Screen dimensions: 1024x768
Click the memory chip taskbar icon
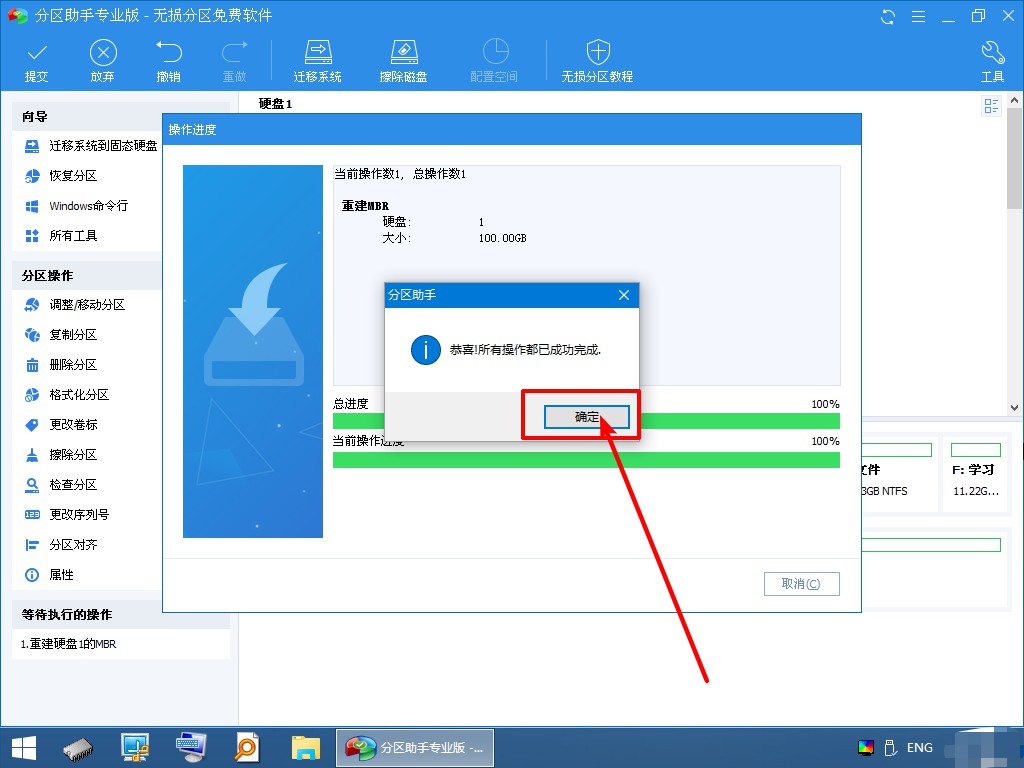pyautogui.click(x=78, y=748)
